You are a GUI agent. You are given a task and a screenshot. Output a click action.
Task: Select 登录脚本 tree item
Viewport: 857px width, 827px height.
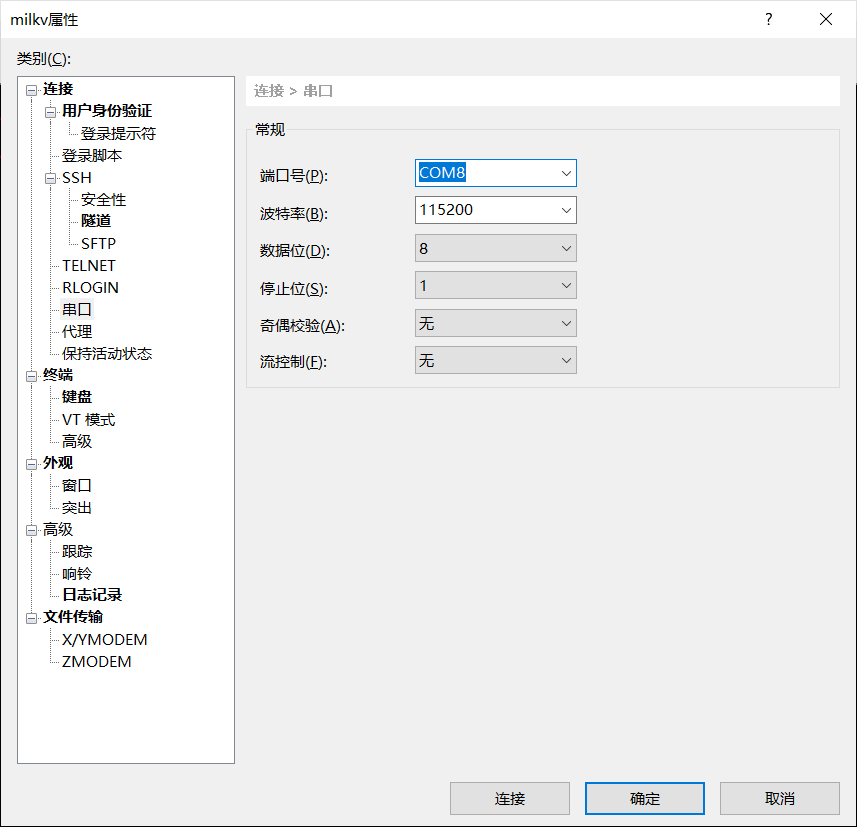(92, 156)
